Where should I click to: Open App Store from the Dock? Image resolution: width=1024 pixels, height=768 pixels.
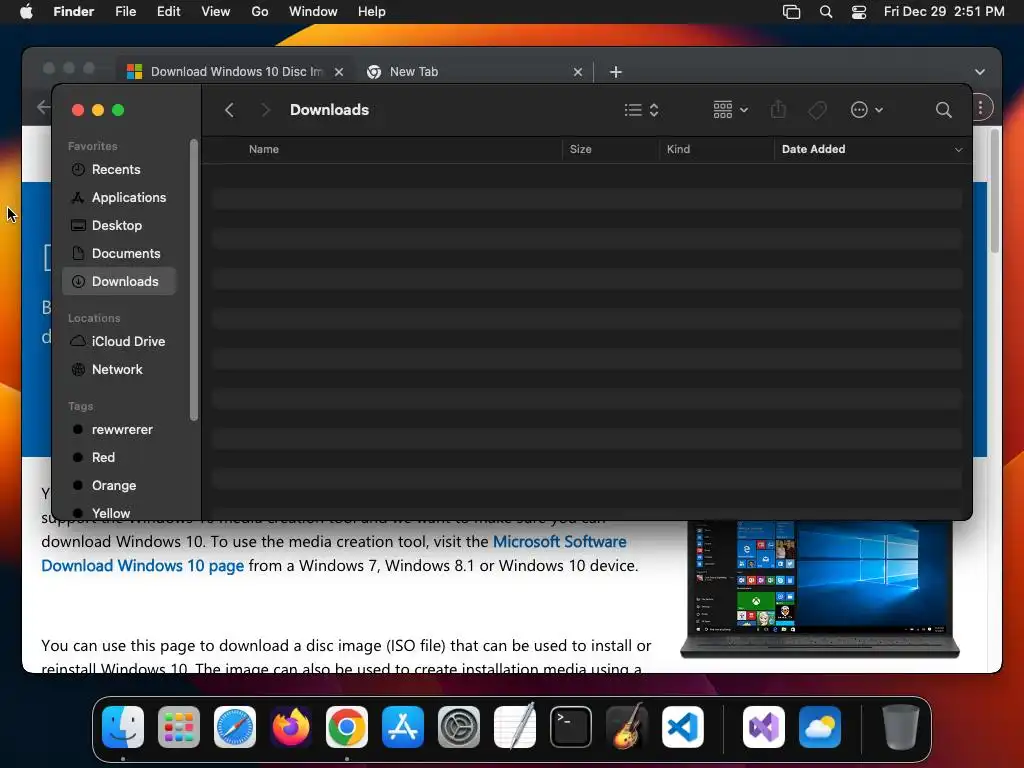(x=403, y=727)
